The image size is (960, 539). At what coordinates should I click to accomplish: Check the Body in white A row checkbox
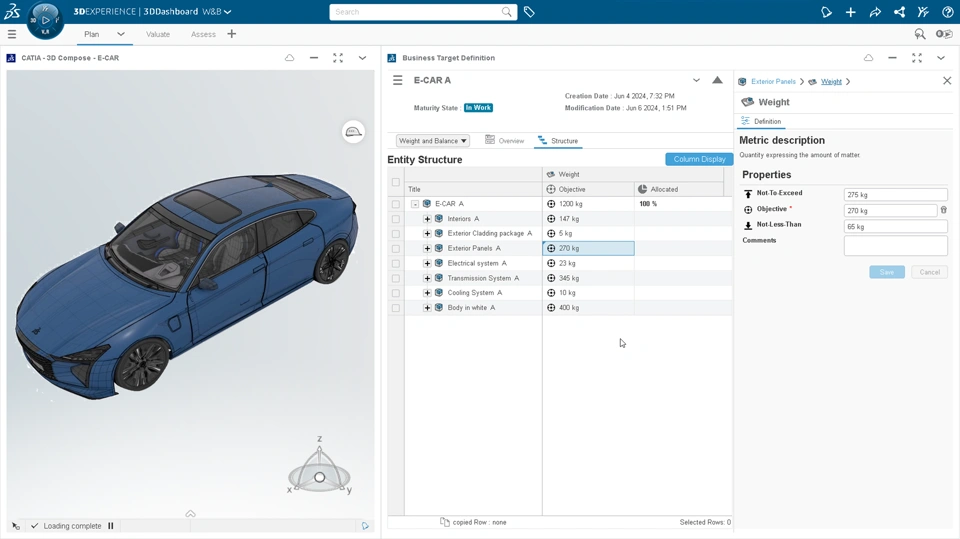click(396, 307)
